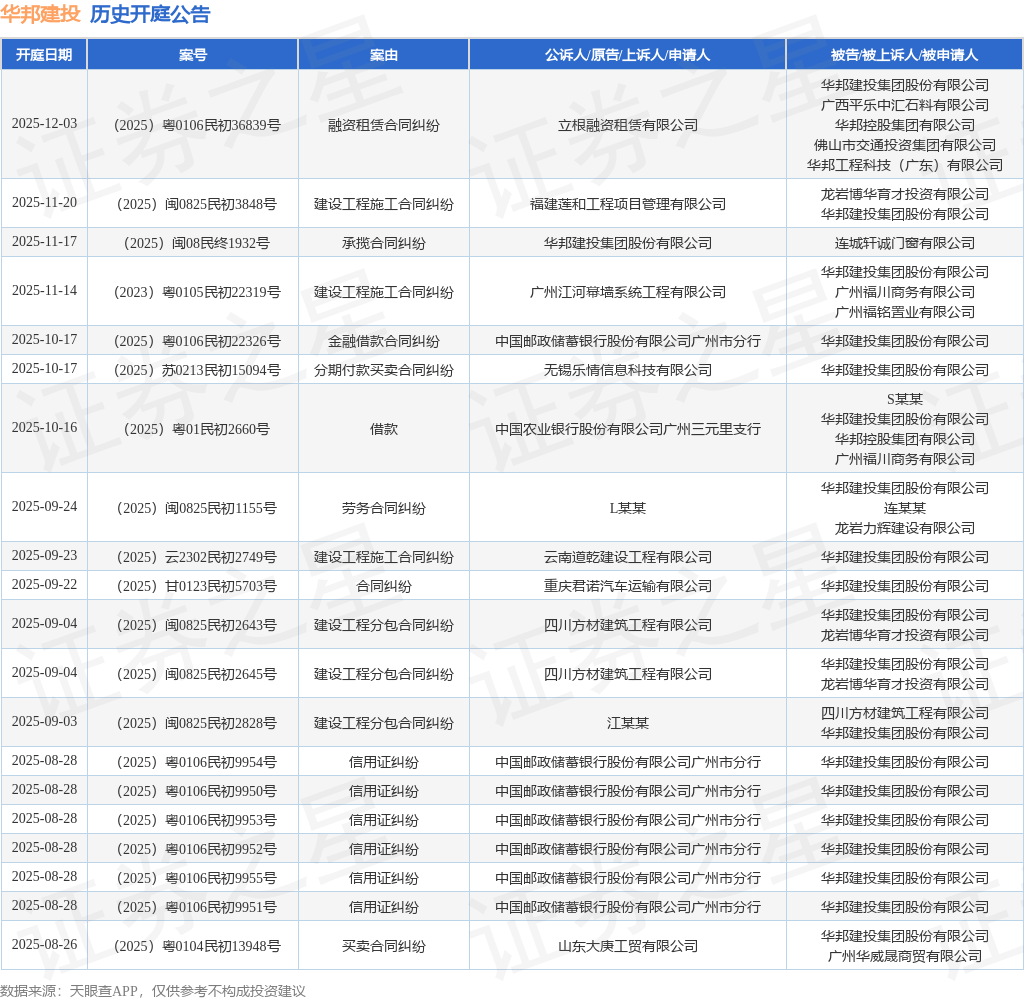The image size is (1024, 1000).
Task: Click defendant 广州福铭置业有限公司
Action: pos(904,312)
